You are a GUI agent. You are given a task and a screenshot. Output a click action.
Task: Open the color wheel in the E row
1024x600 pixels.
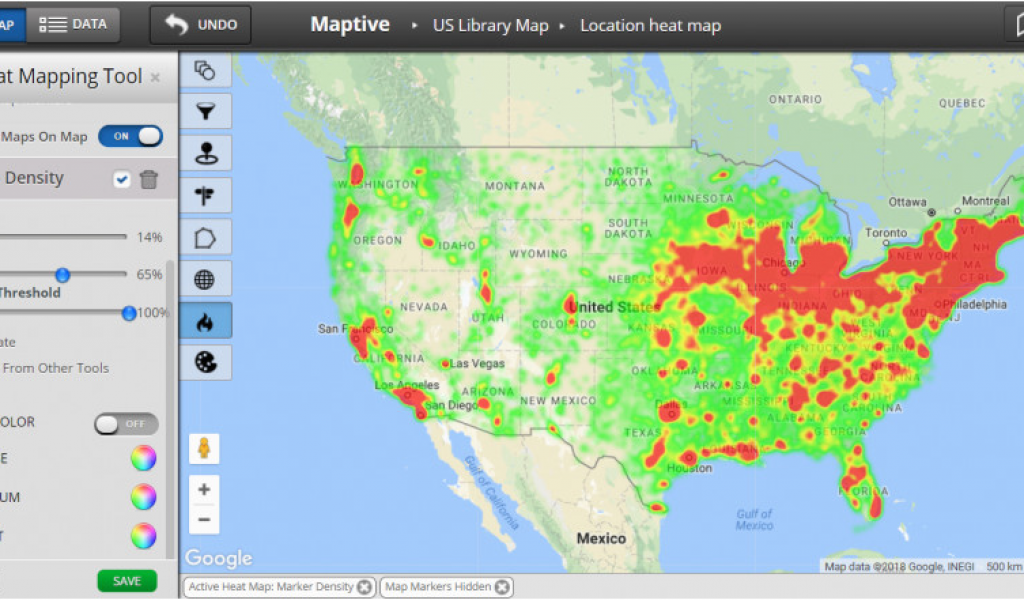click(x=144, y=458)
